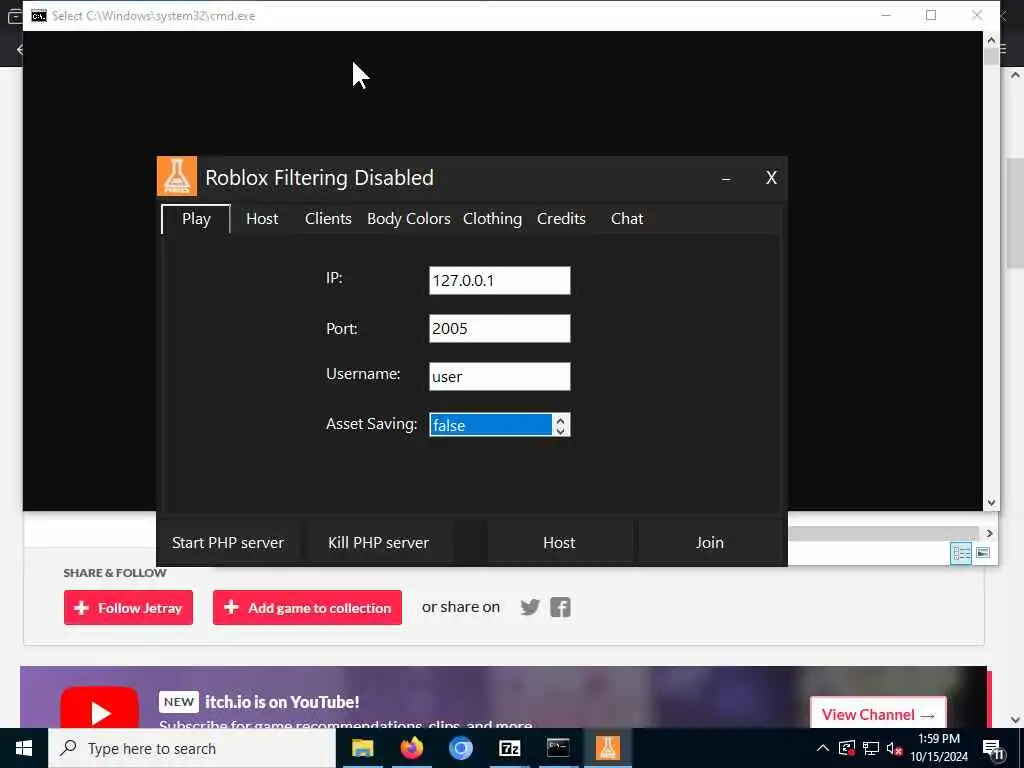Show hidden system tray icons
This screenshot has height=768, width=1024.
point(823,748)
